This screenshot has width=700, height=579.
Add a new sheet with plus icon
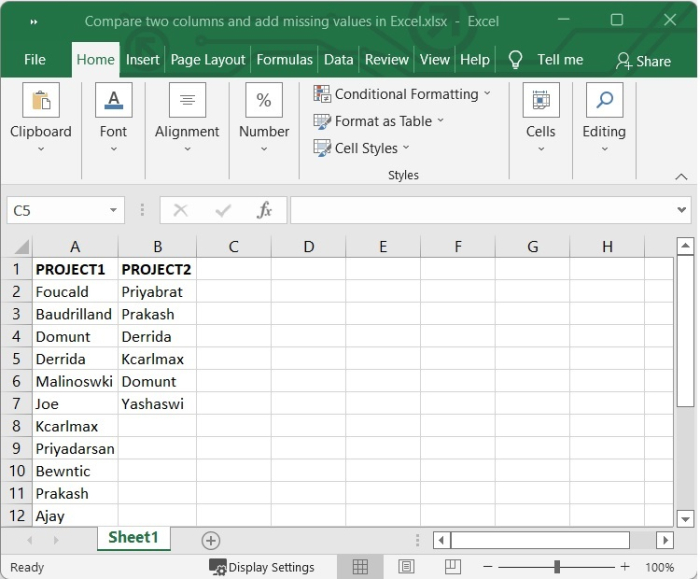210,540
